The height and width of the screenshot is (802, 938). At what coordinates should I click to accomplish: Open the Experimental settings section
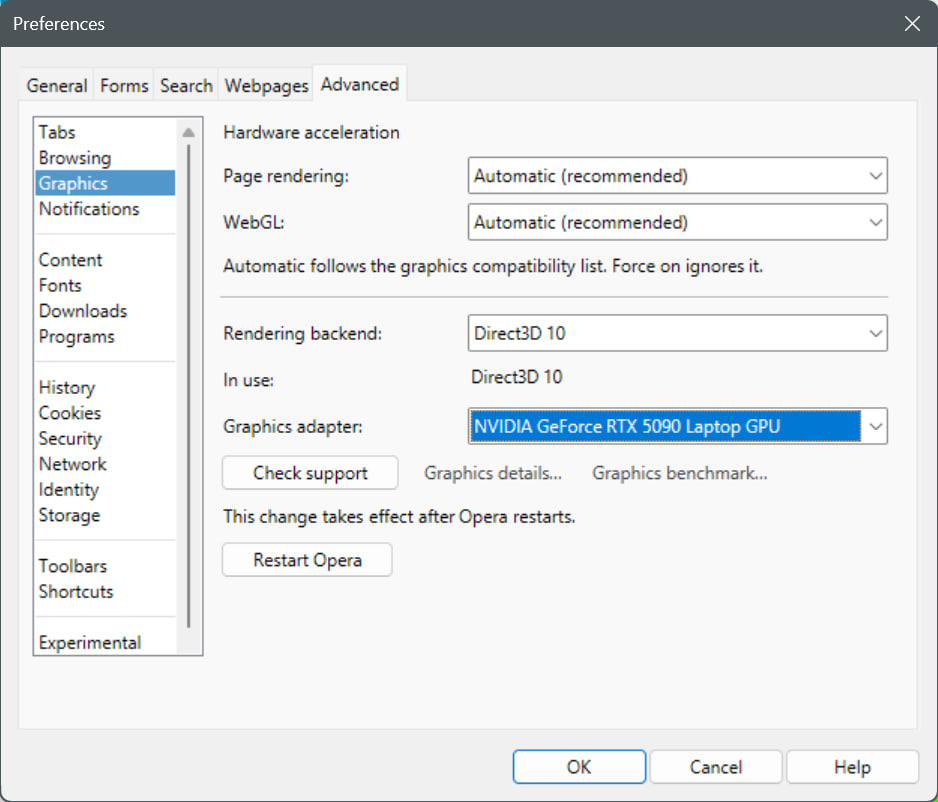105,642
